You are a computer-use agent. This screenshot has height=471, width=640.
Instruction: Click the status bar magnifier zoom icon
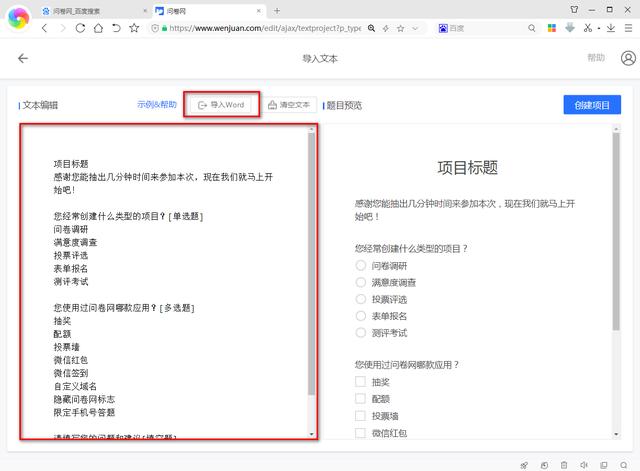point(624,465)
